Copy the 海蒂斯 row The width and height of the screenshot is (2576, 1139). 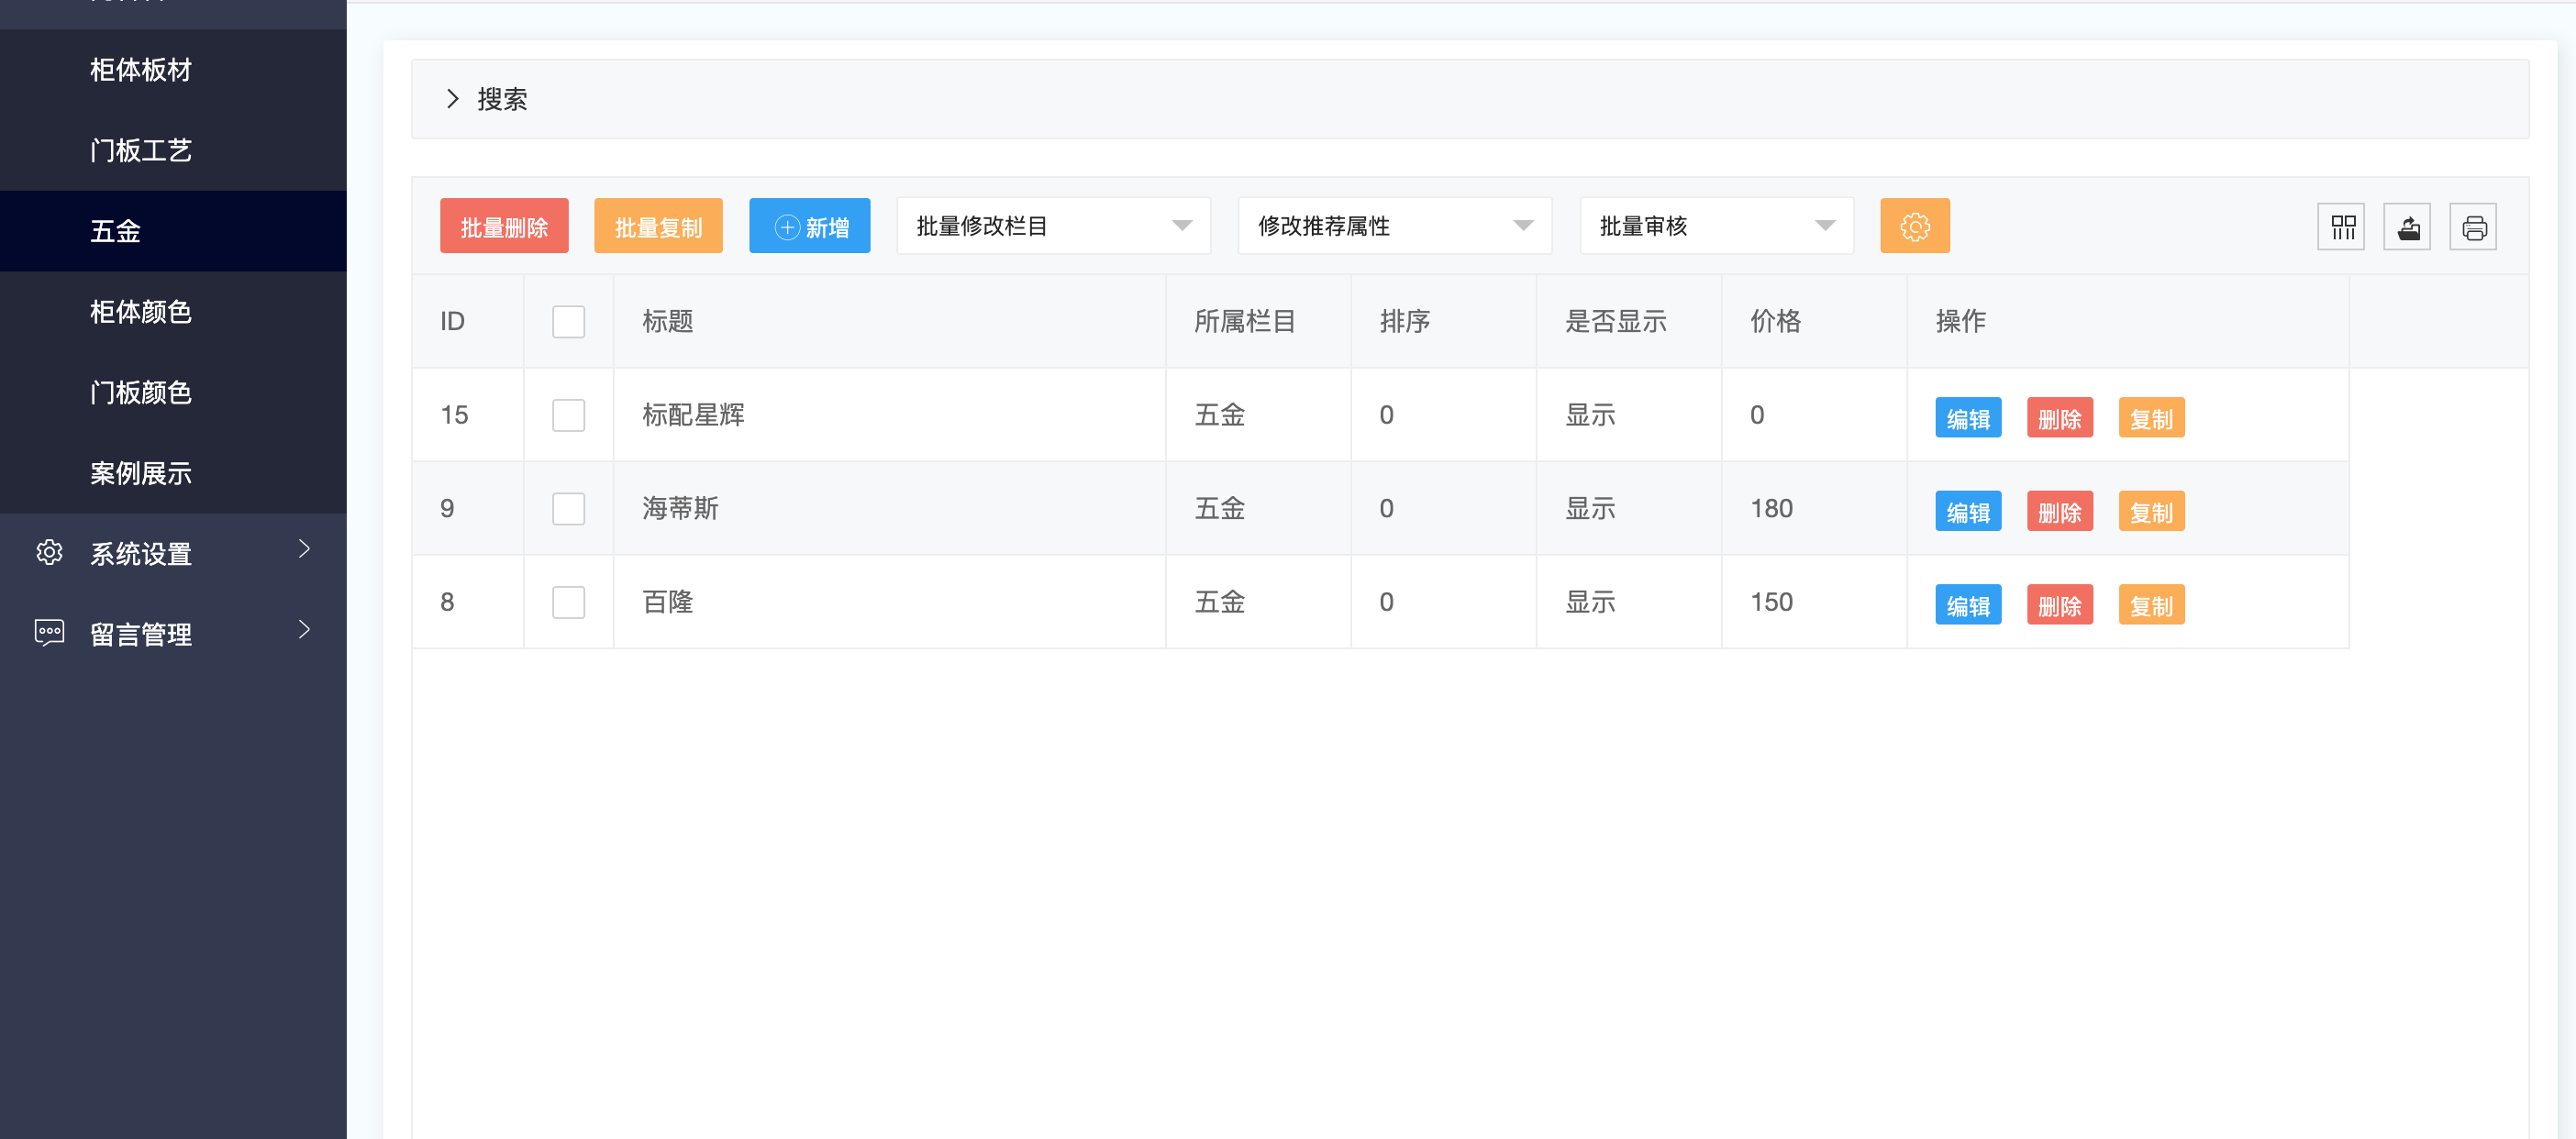pyautogui.click(x=2151, y=512)
